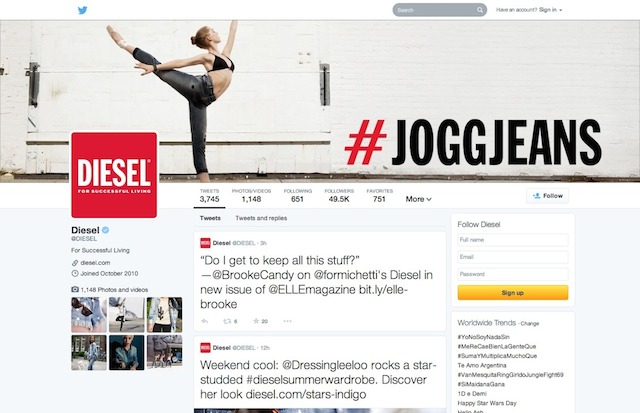Open the Sign in dropdown

[x=550, y=10]
